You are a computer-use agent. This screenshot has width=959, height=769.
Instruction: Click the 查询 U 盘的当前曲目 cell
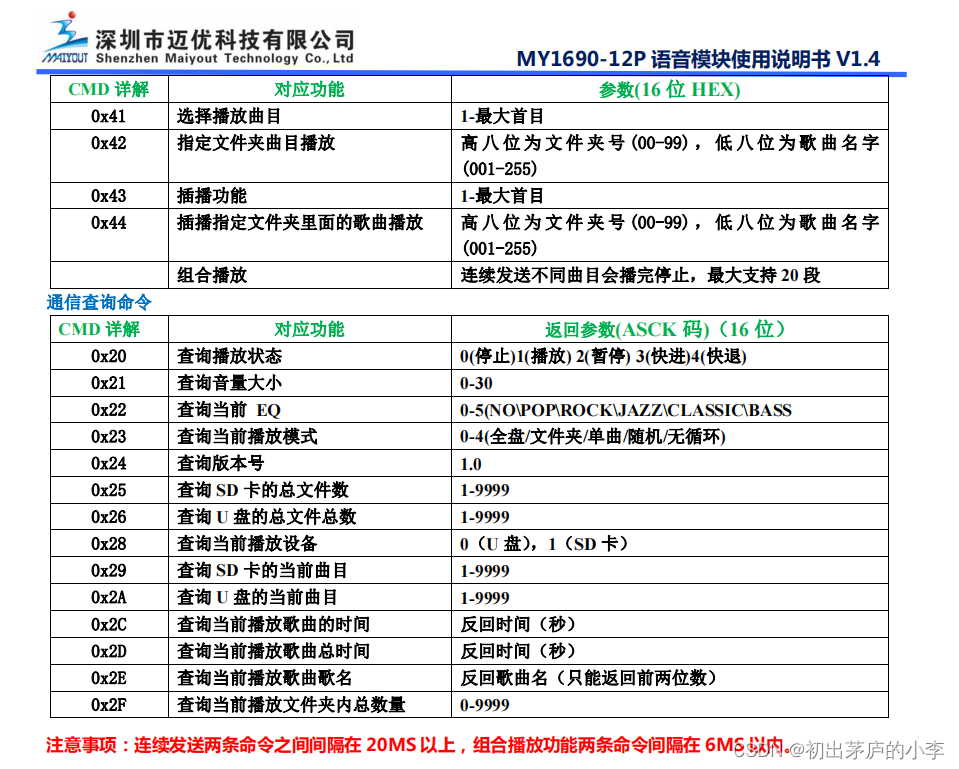[x=309, y=597]
